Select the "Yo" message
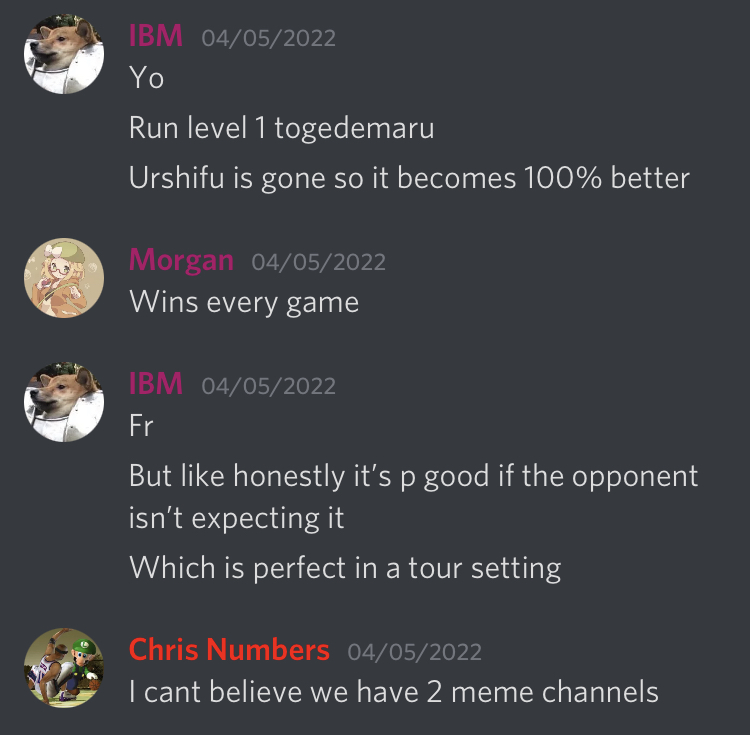Viewport: 750px width, 735px height. [x=146, y=77]
